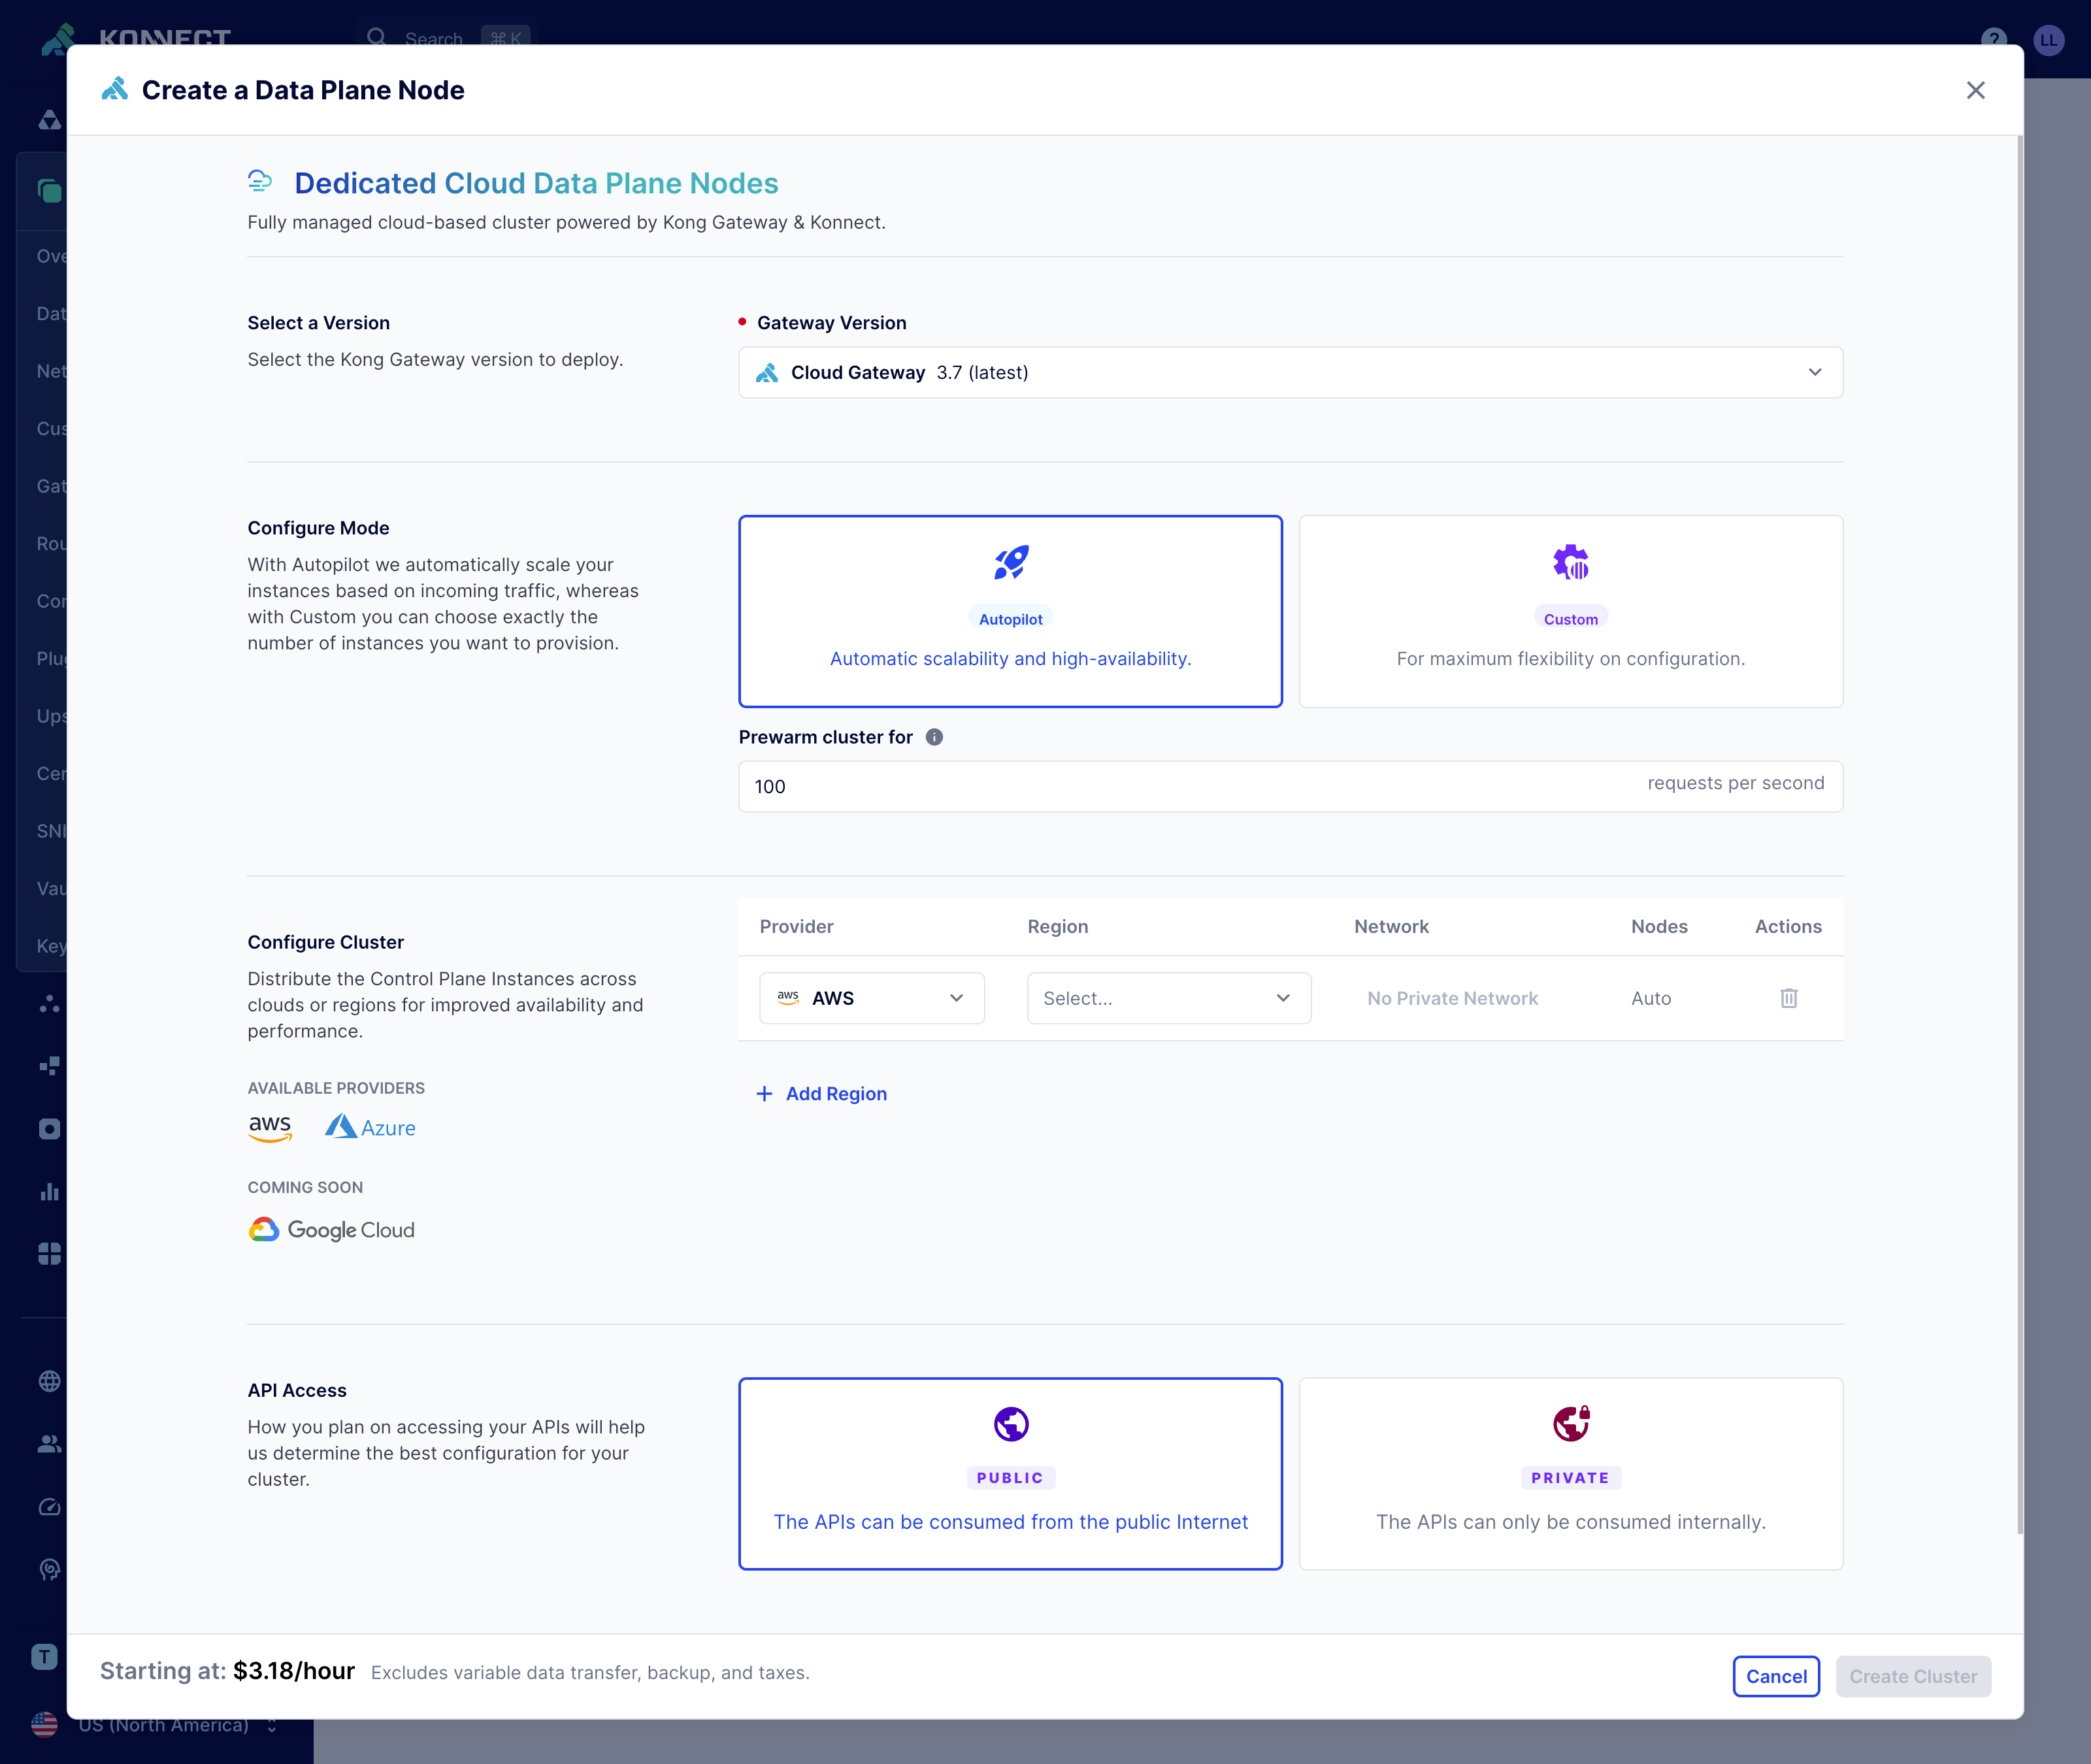Screen dimensions: 2091x1764
Task: Click the PRIVATE label badge
Action: click(x=1570, y=1478)
